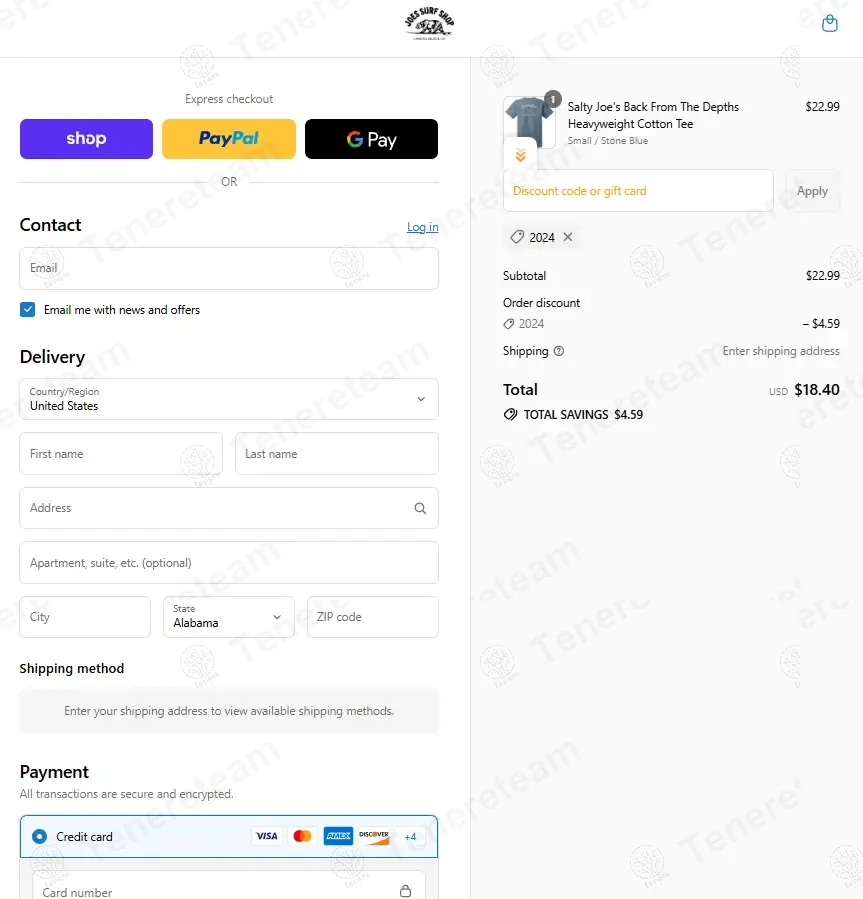The image size is (863, 899).
Task: Open the Country/Region dropdown
Action: (228, 399)
